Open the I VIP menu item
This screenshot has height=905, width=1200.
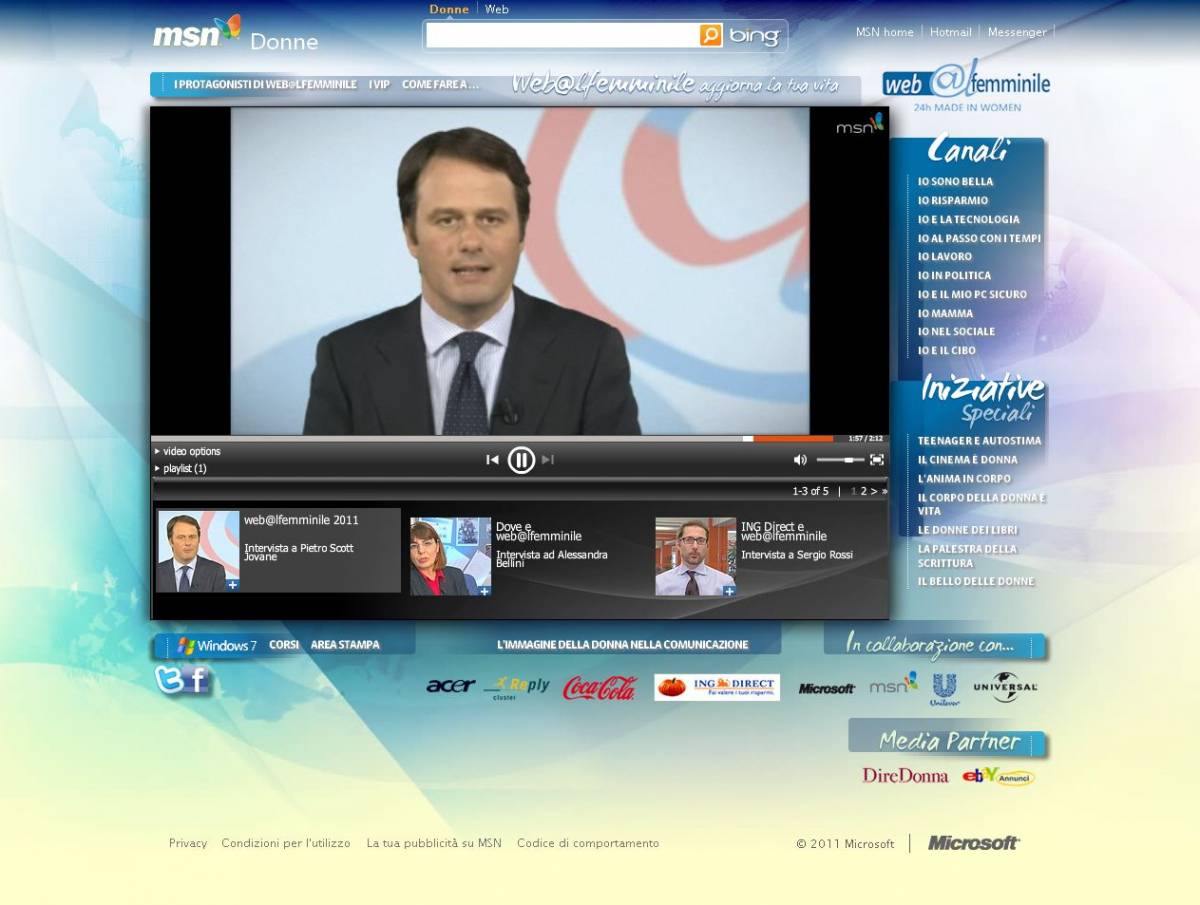pyautogui.click(x=379, y=85)
